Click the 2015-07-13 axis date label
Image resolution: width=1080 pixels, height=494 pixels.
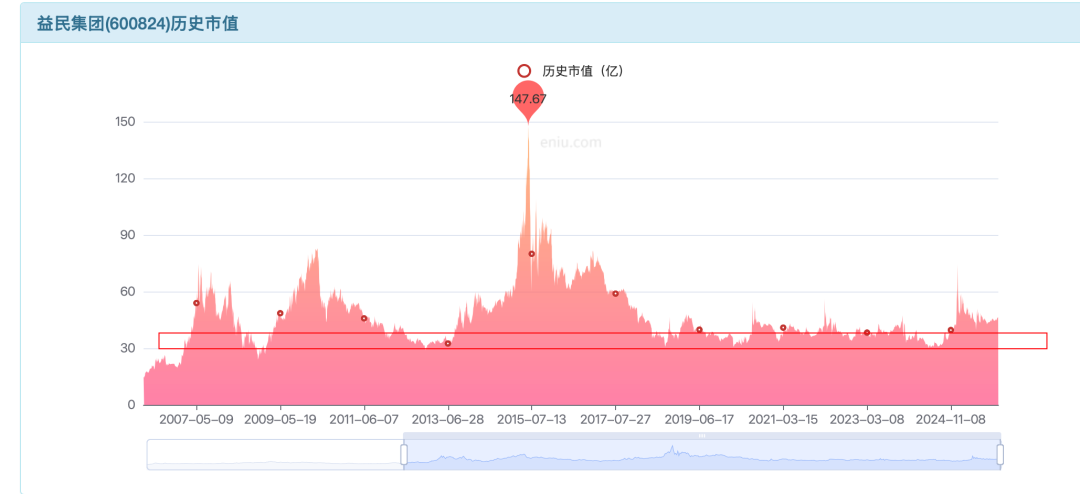tap(532, 420)
